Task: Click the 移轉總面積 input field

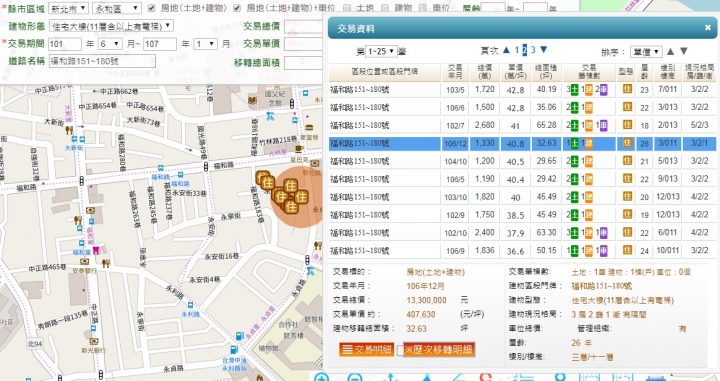Action: pyautogui.click(x=303, y=62)
